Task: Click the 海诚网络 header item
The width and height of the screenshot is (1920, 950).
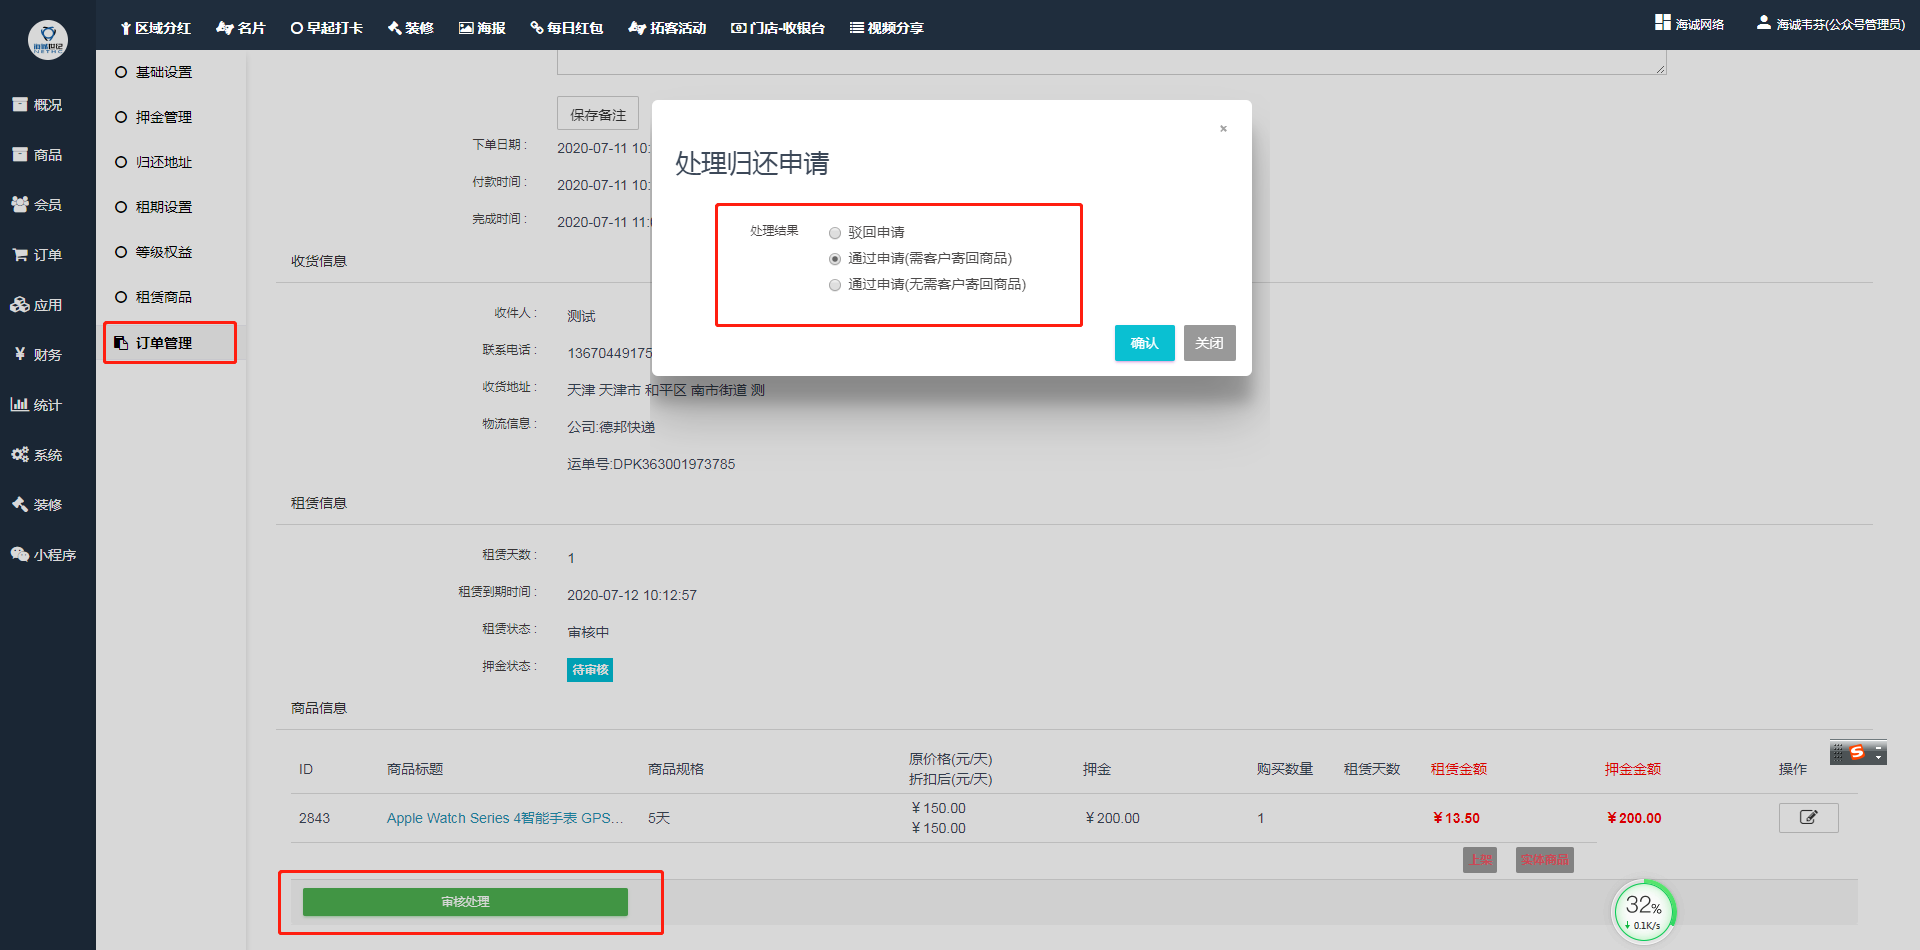Action: pos(1690,24)
